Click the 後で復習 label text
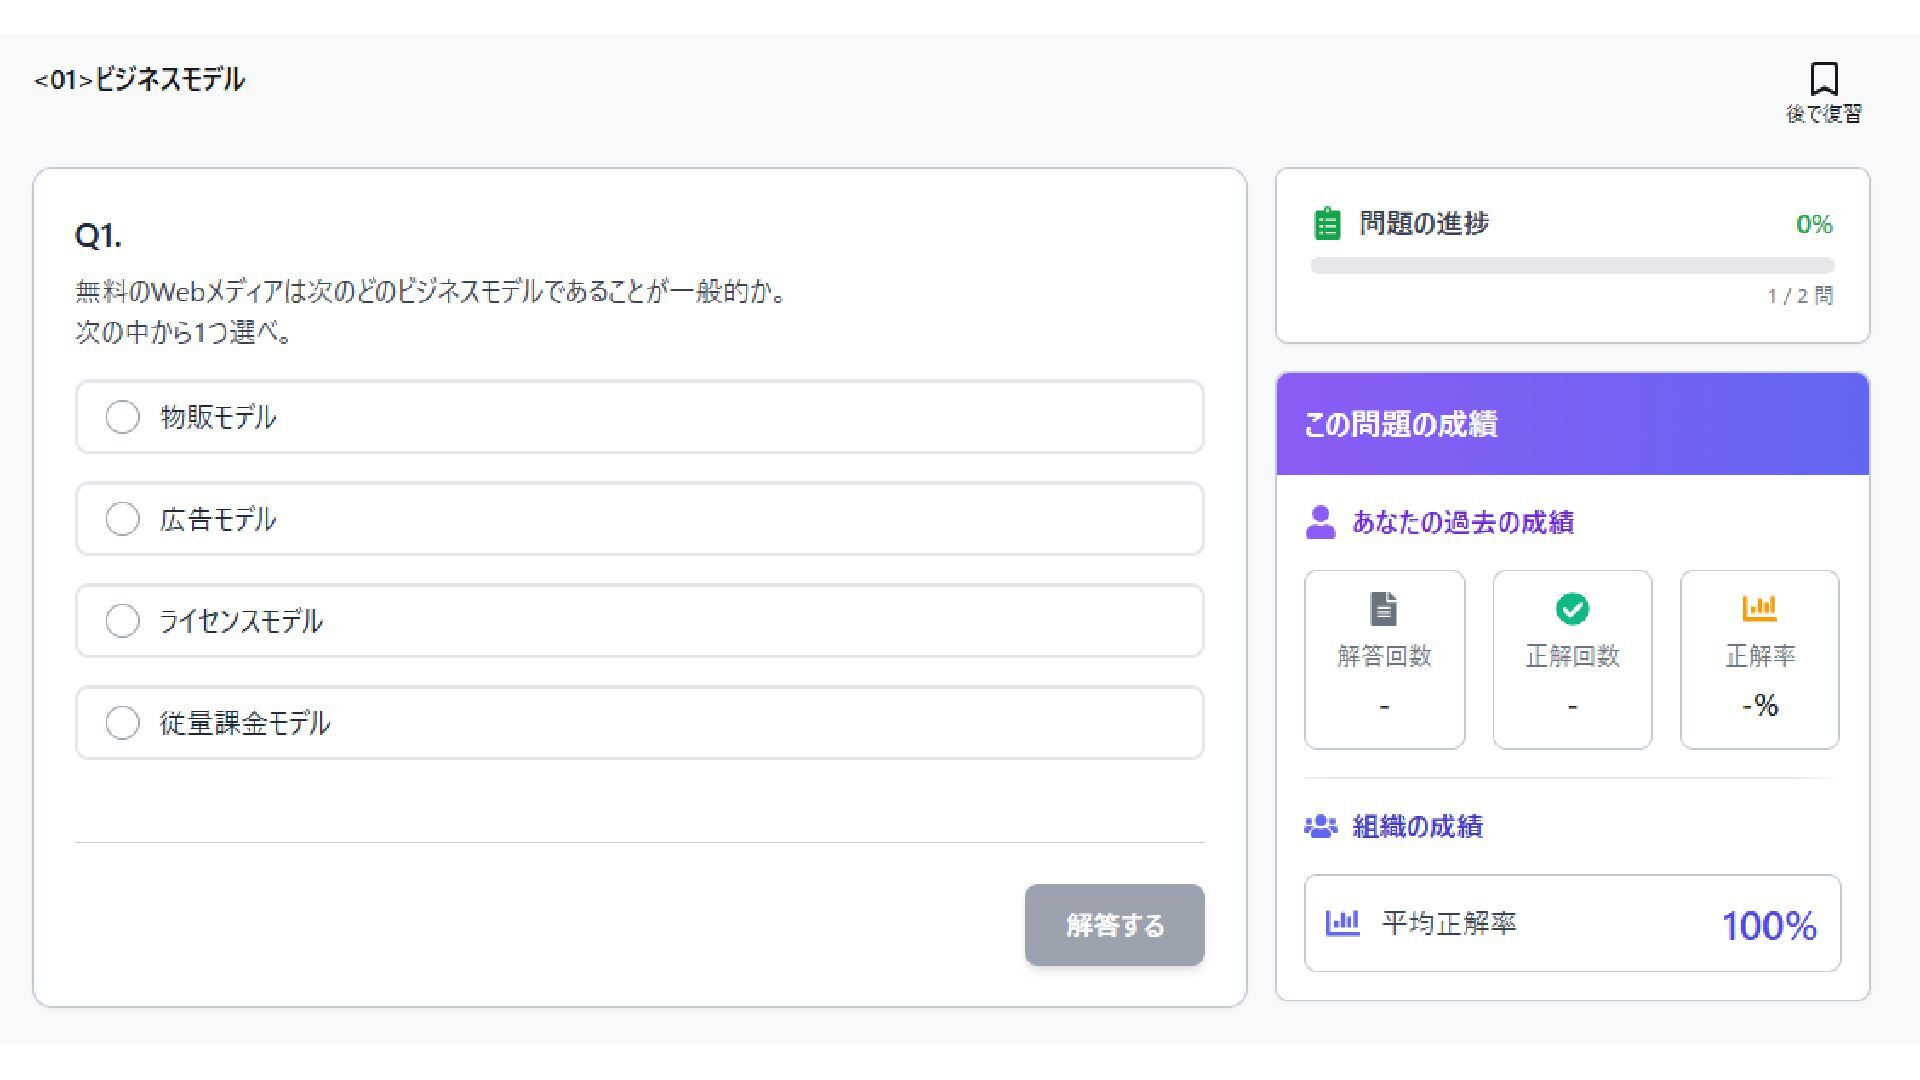1920x1080 pixels. [x=1823, y=114]
